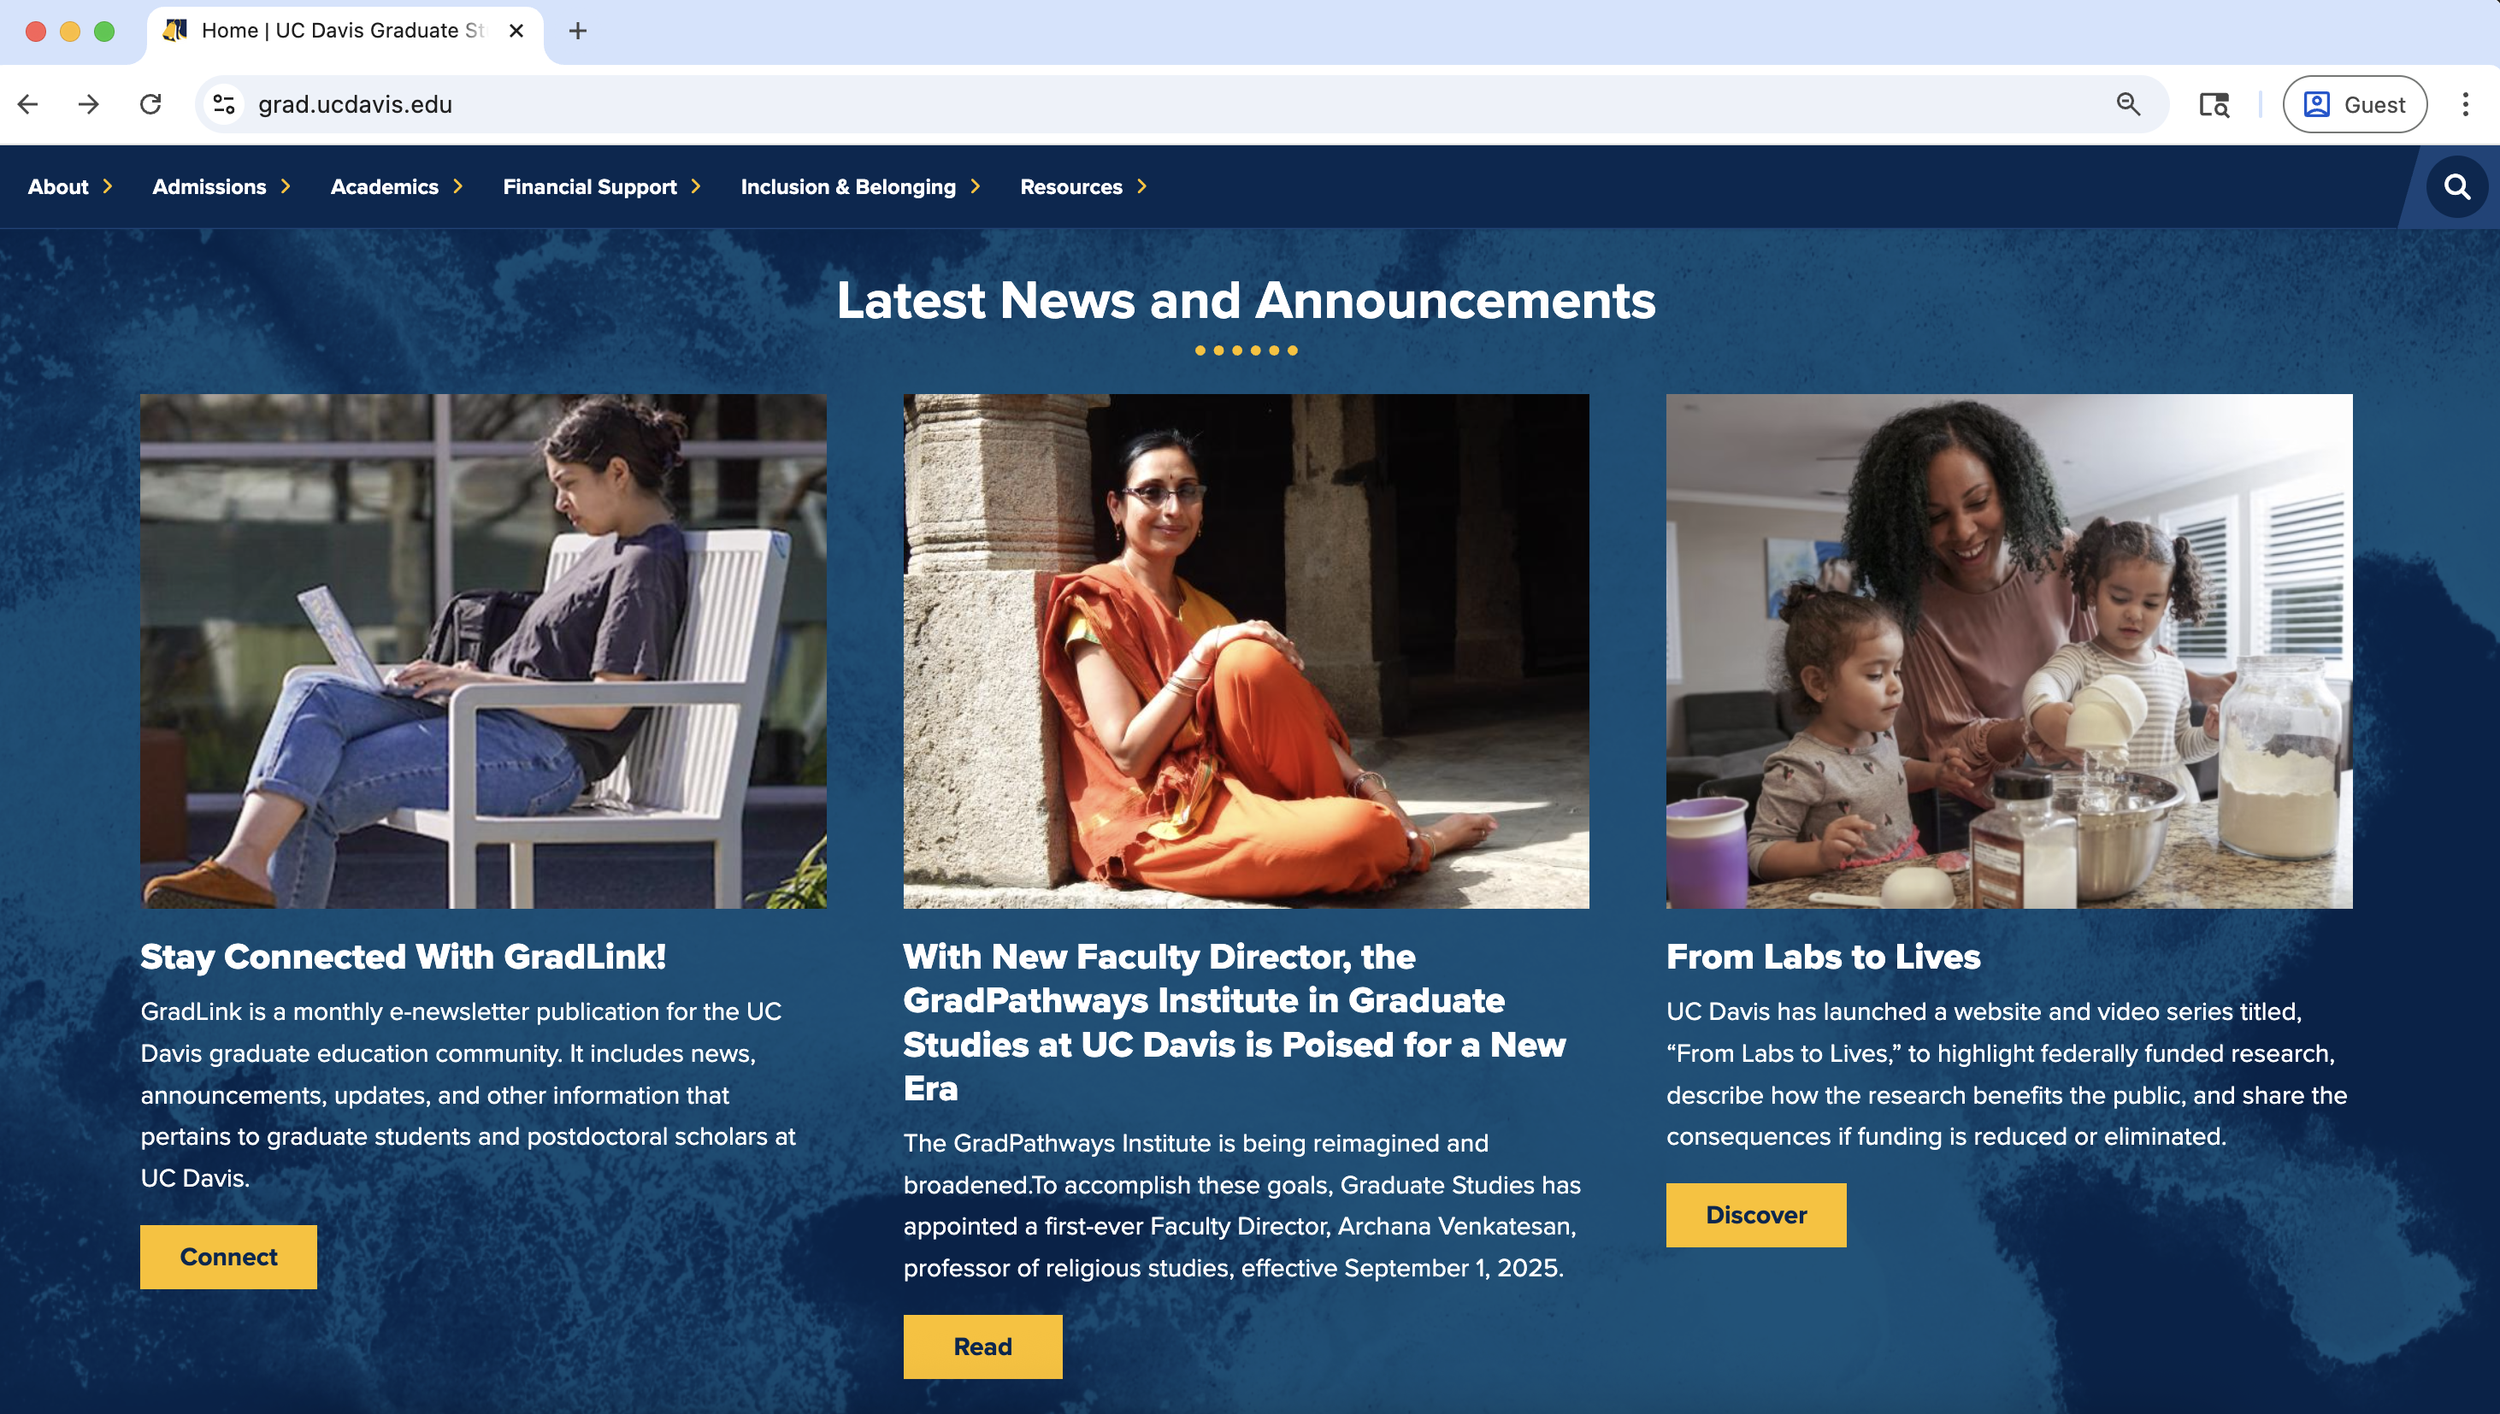Open the Resources navigation item
Image resolution: width=2500 pixels, height=1414 pixels.
click(x=1070, y=187)
